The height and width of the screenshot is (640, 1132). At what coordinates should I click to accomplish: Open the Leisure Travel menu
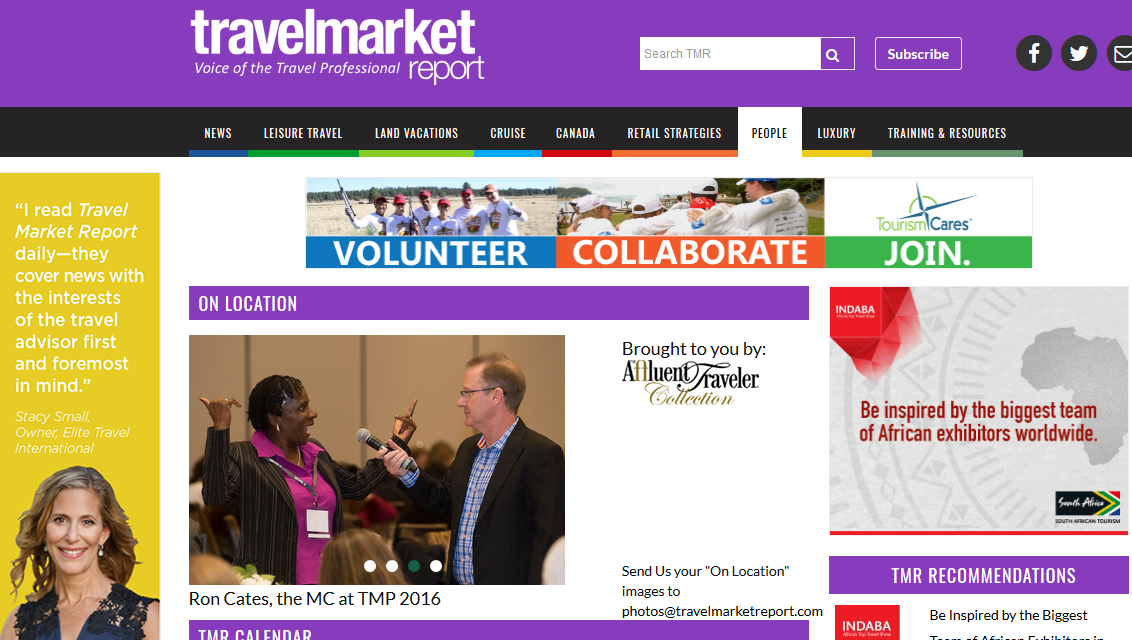point(303,133)
